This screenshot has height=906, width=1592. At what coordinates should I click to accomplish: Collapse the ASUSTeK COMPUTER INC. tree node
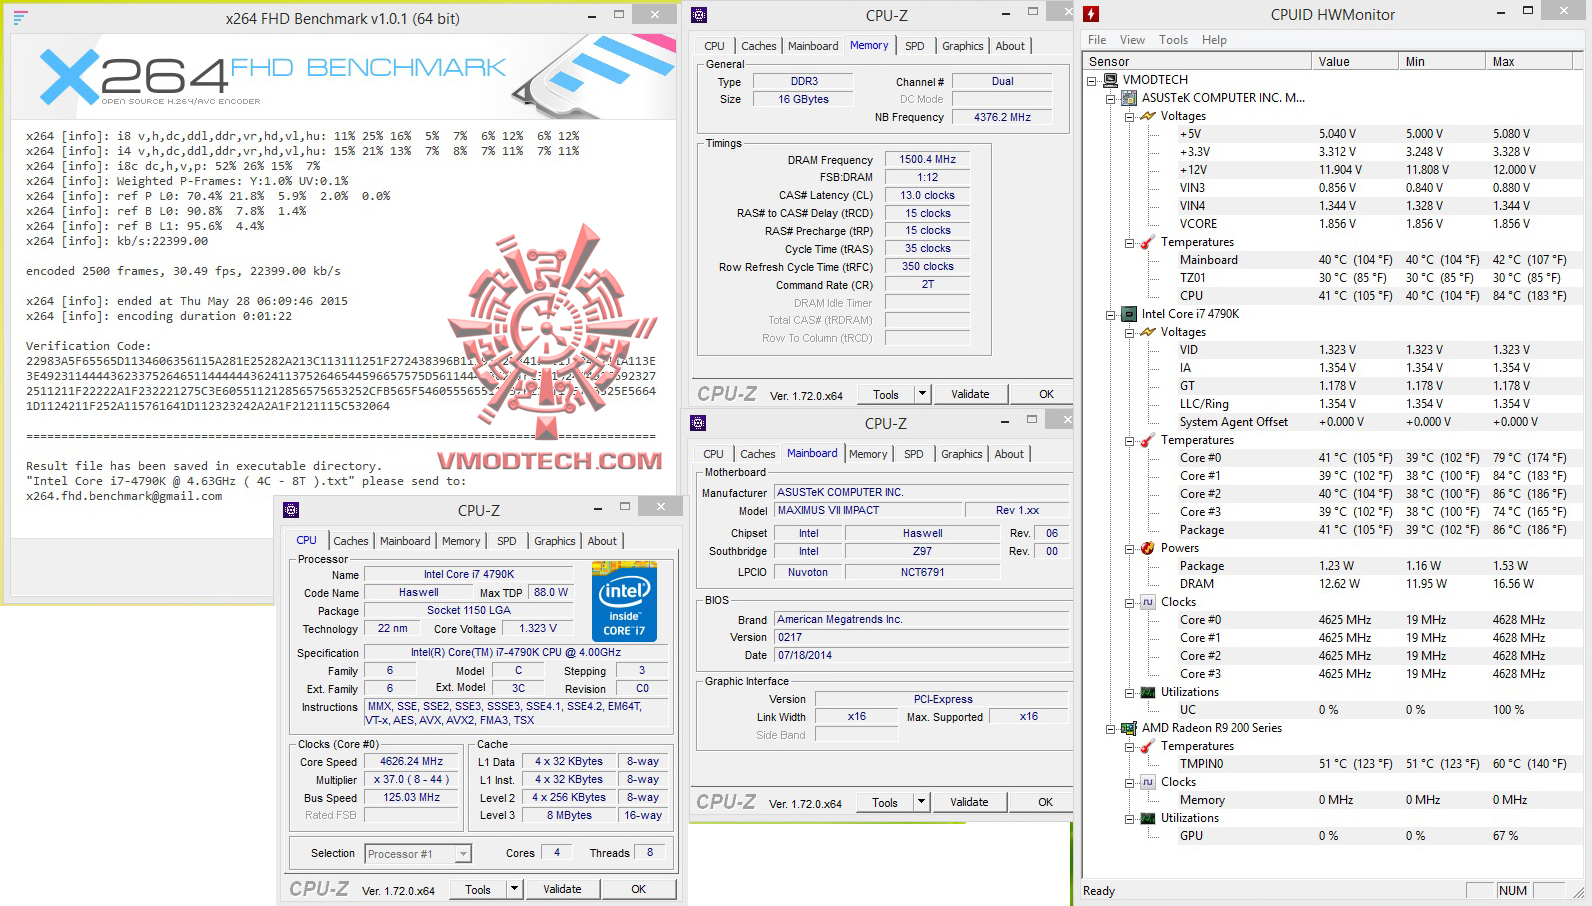tap(1111, 98)
